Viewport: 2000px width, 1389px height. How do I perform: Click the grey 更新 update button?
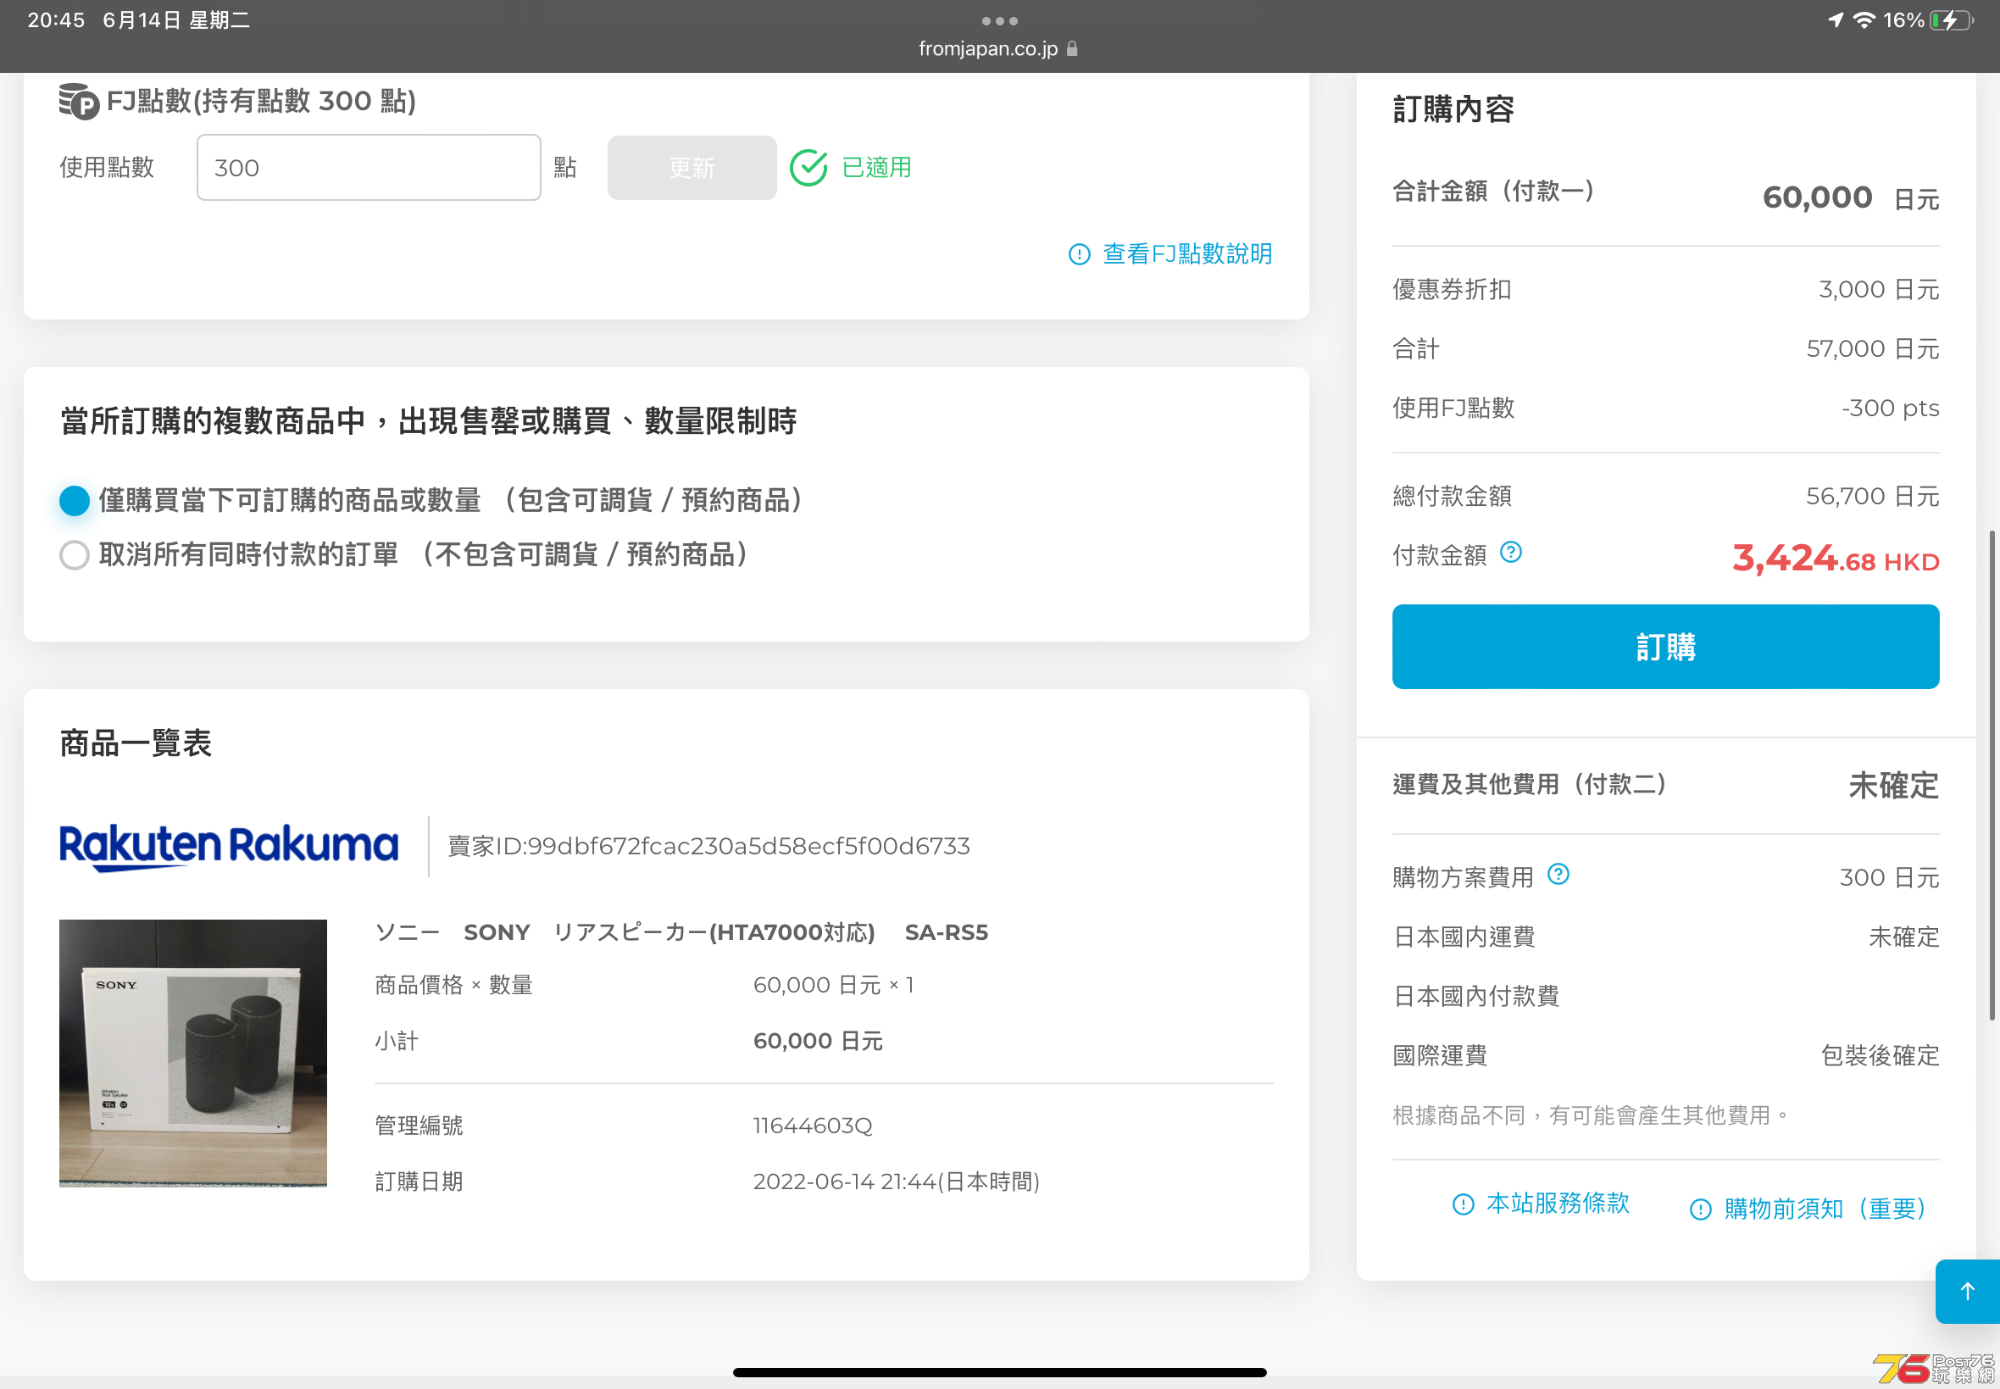coord(692,168)
